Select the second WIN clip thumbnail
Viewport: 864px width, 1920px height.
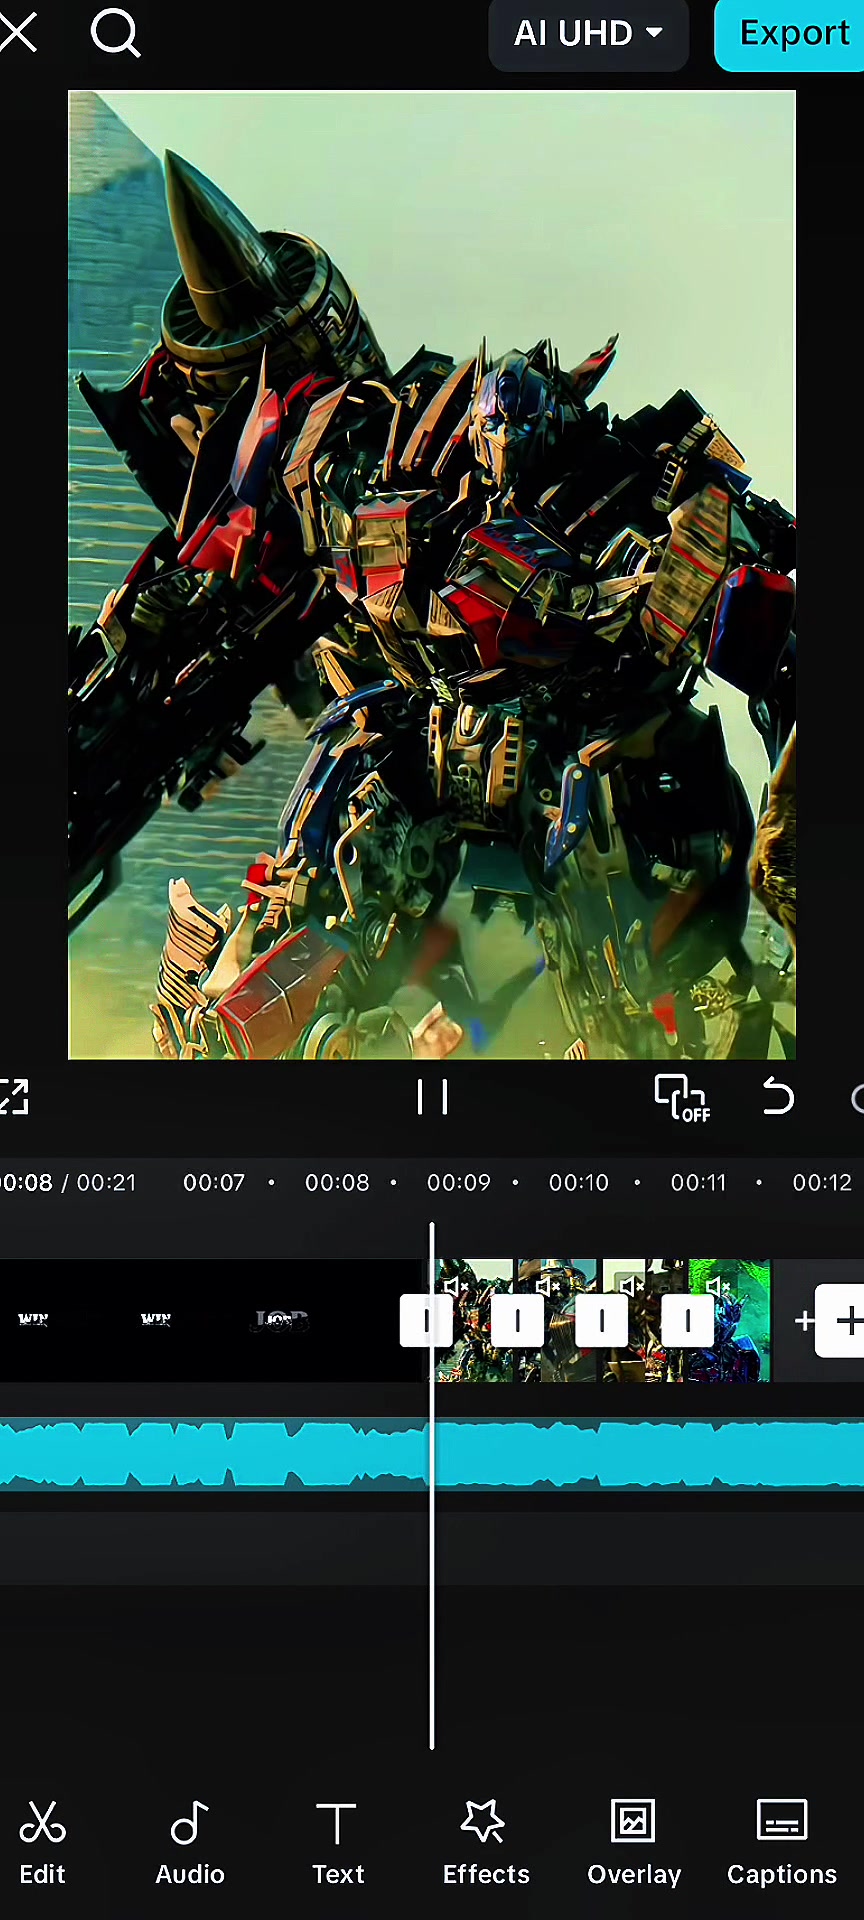[156, 1320]
